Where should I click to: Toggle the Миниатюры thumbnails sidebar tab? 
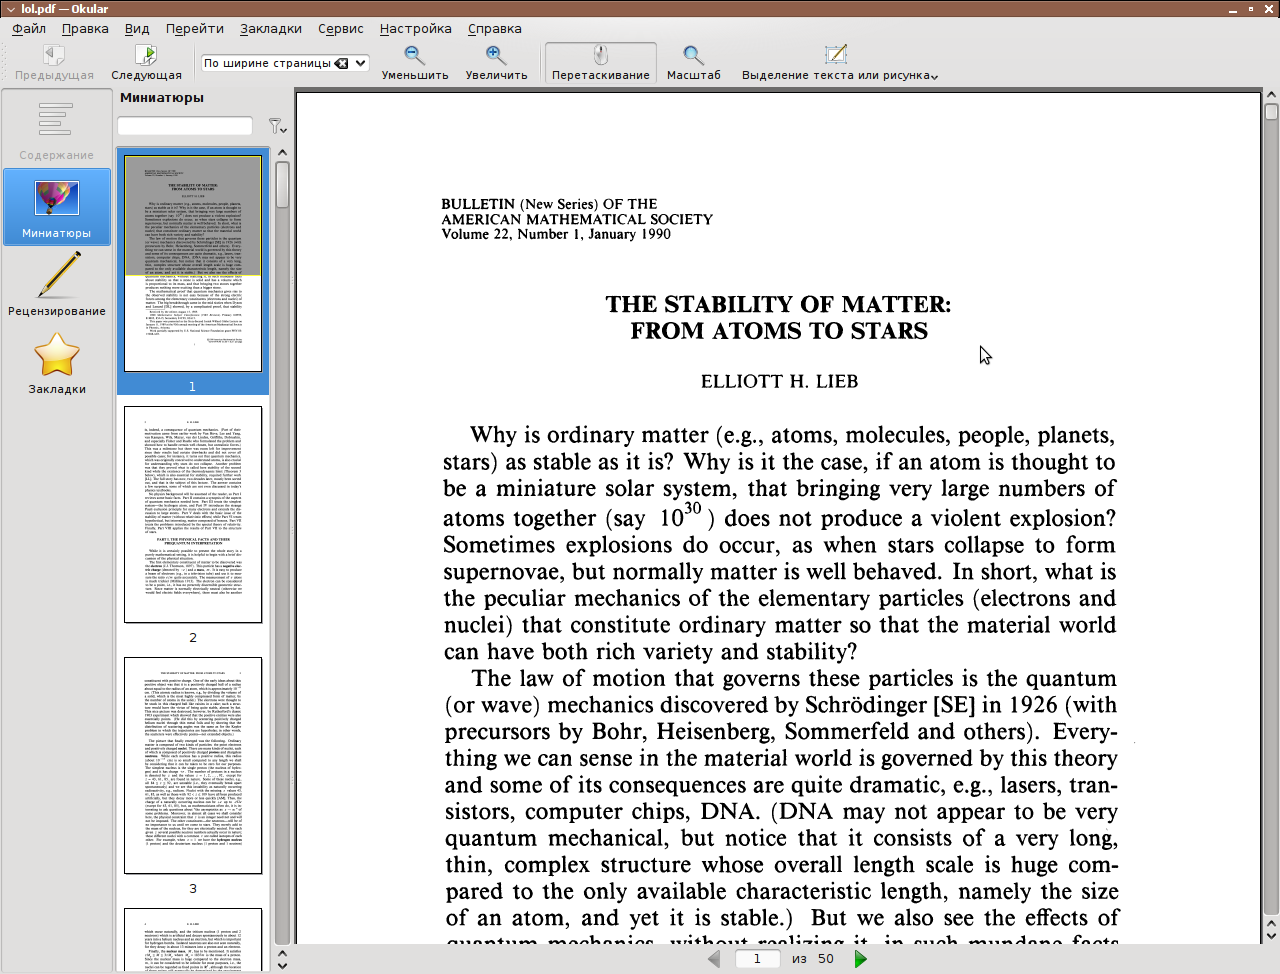tap(57, 207)
